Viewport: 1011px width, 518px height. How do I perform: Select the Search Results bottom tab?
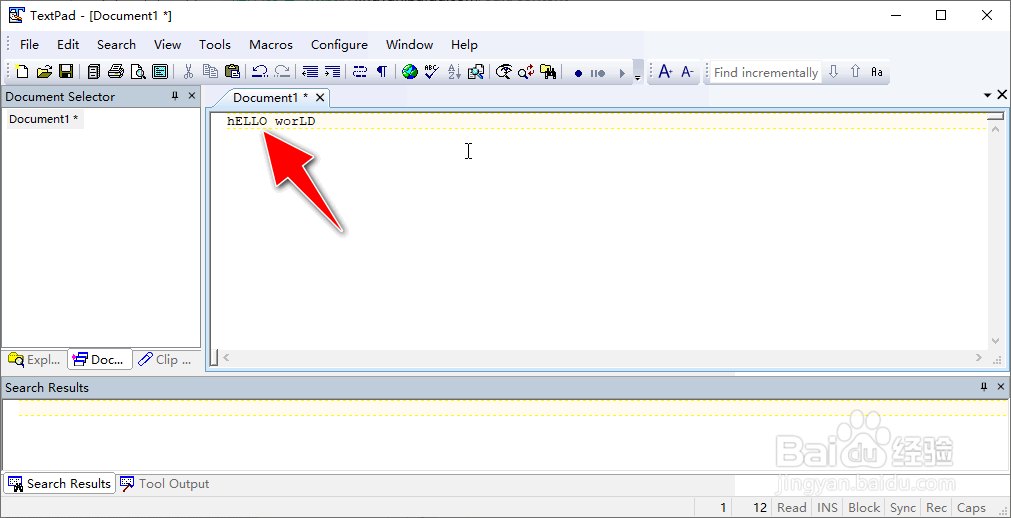point(59,484)
